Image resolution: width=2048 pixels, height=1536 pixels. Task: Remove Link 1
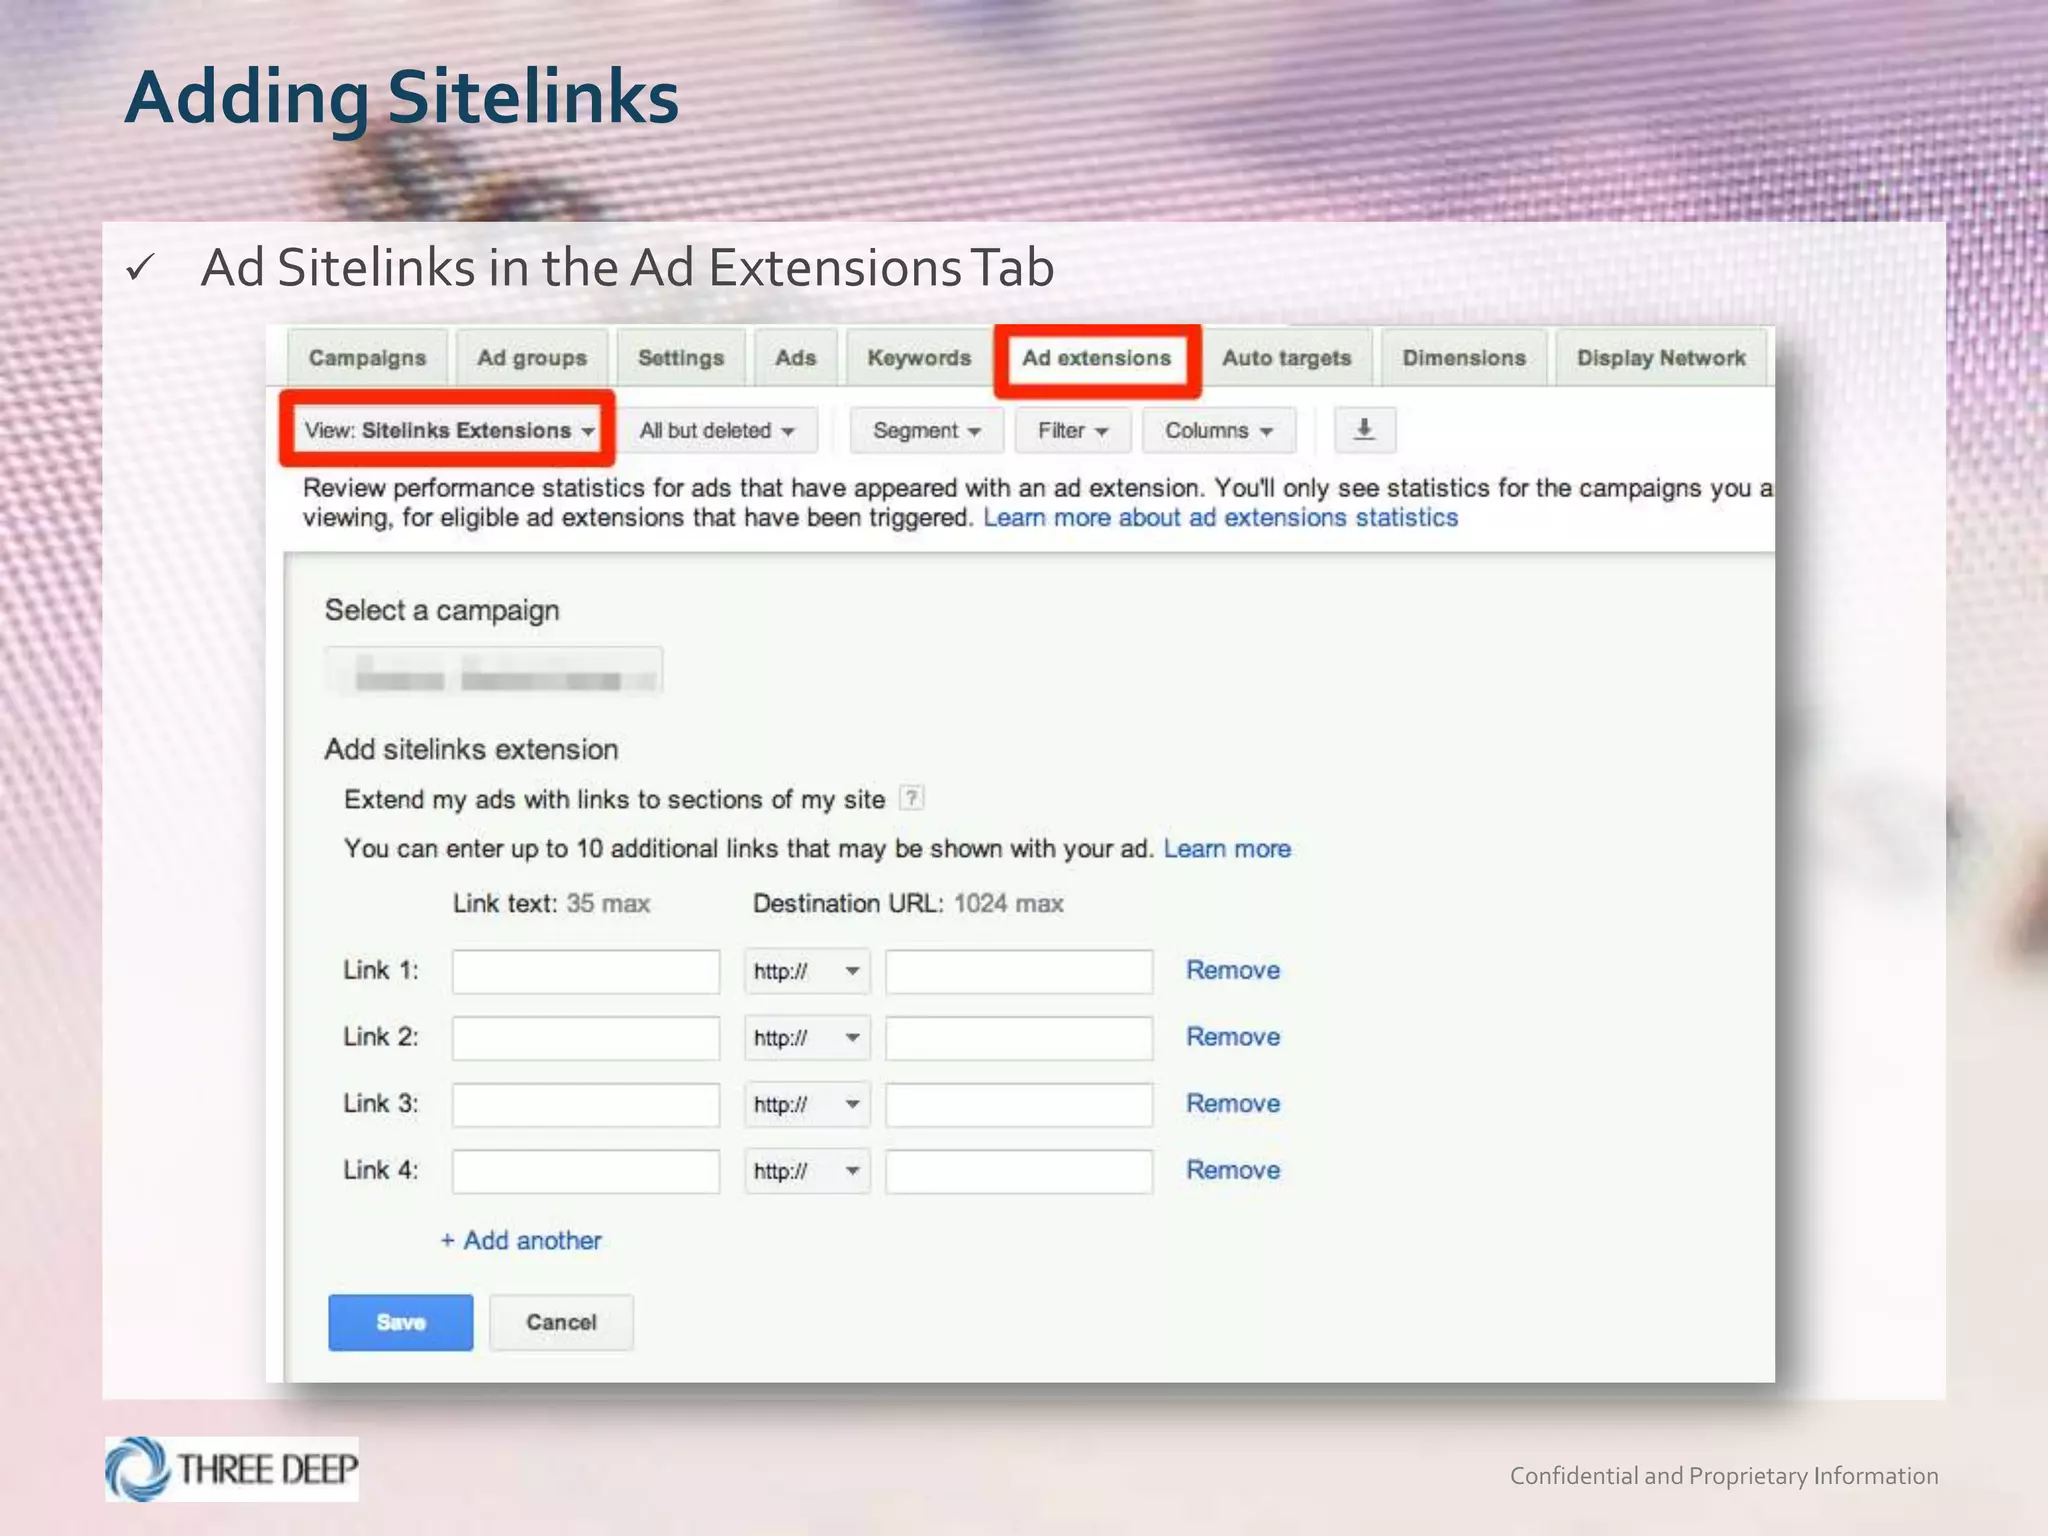click(x=1233, y=970)
